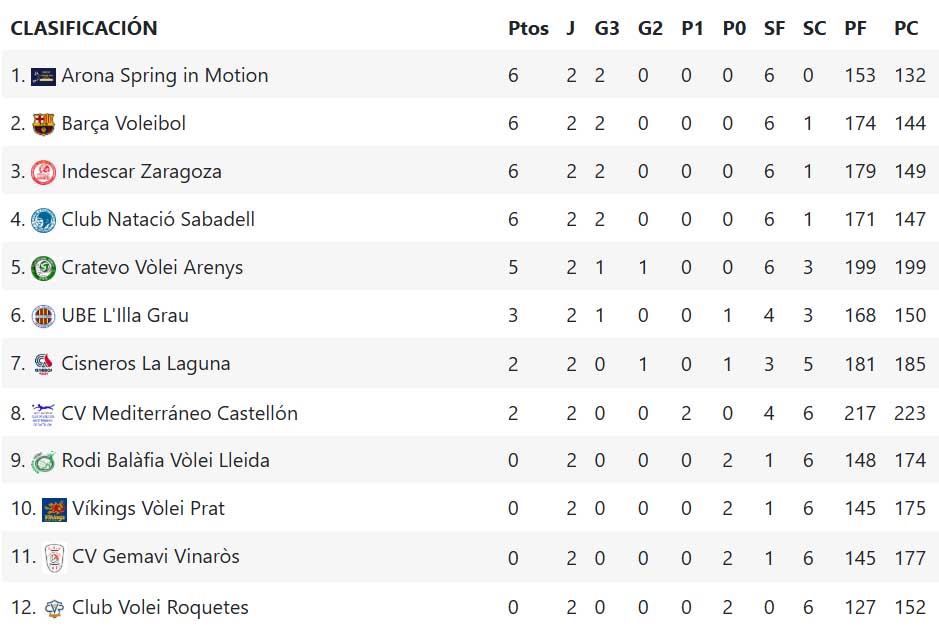Click the Cratevo Vòlei Arenys green logo
The width and height of the screenshot is (939, 636).
(x=43, y=268)
